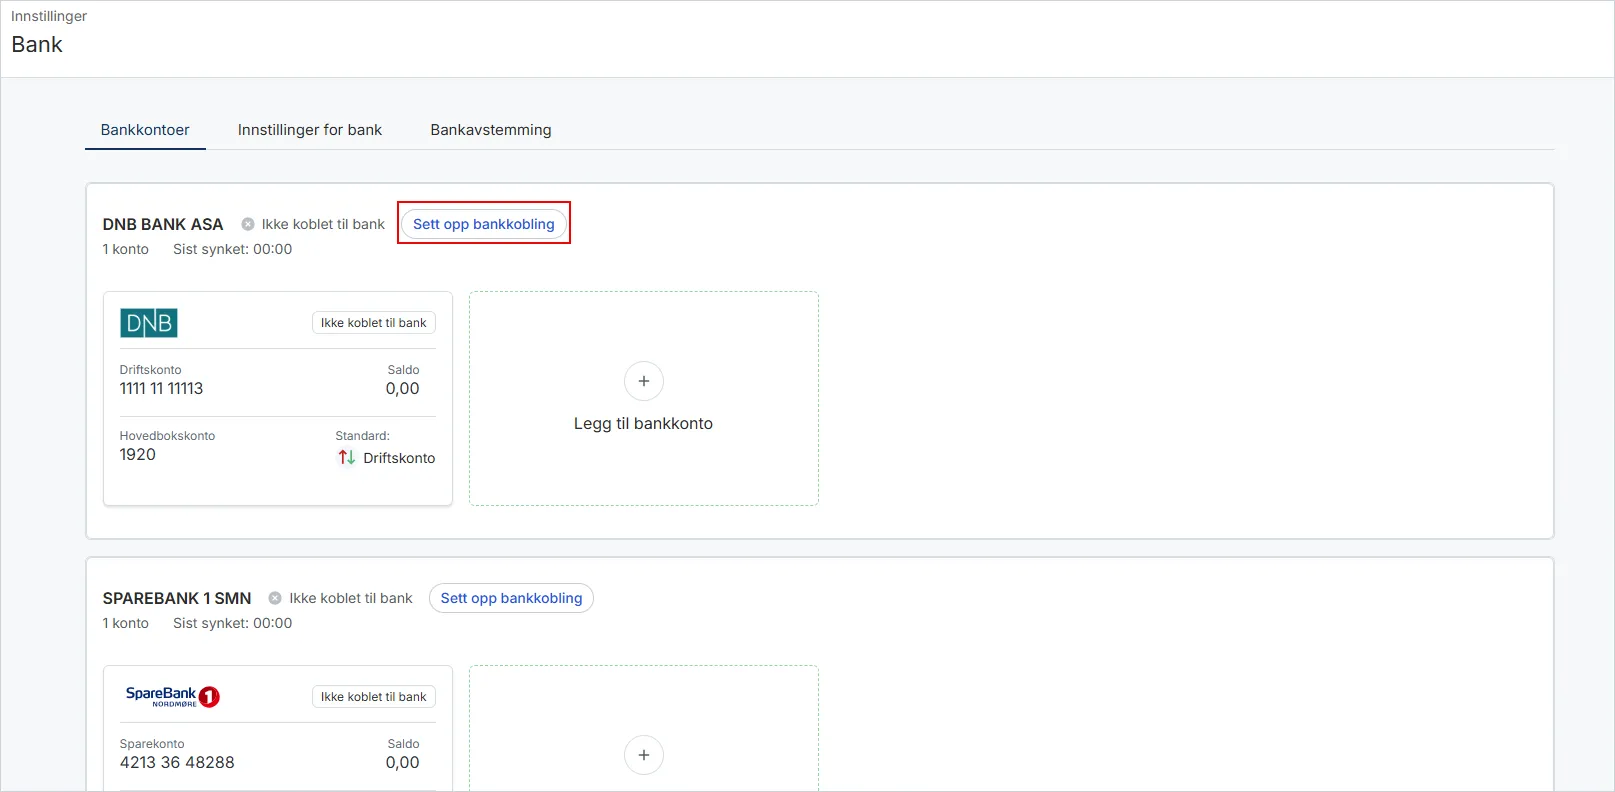Viewport: 1615px width, 792px height.
Task: Click the Saldo 0,00 value on DNB card
Action: pos(403,389)
